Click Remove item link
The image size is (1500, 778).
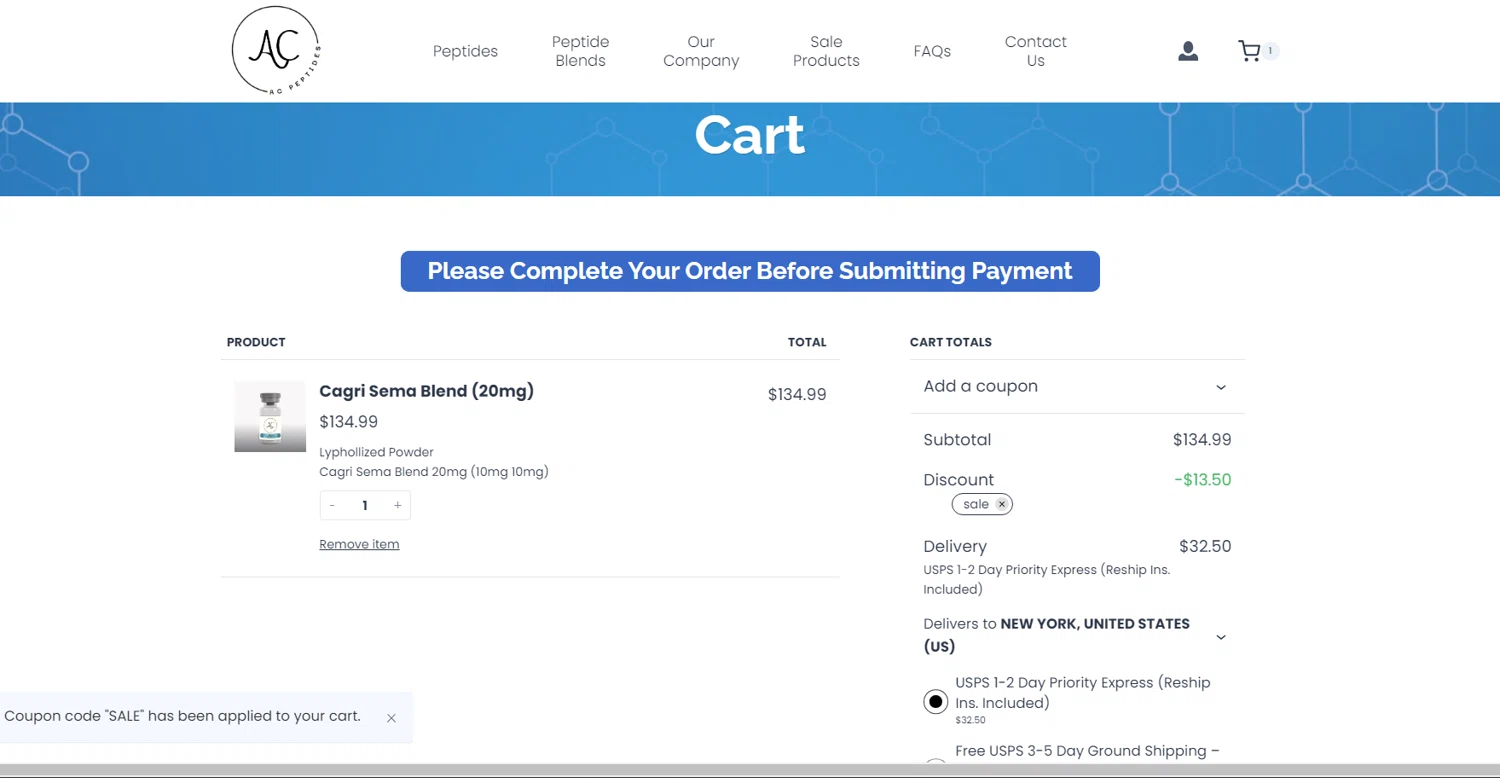[x=359, y=544]
